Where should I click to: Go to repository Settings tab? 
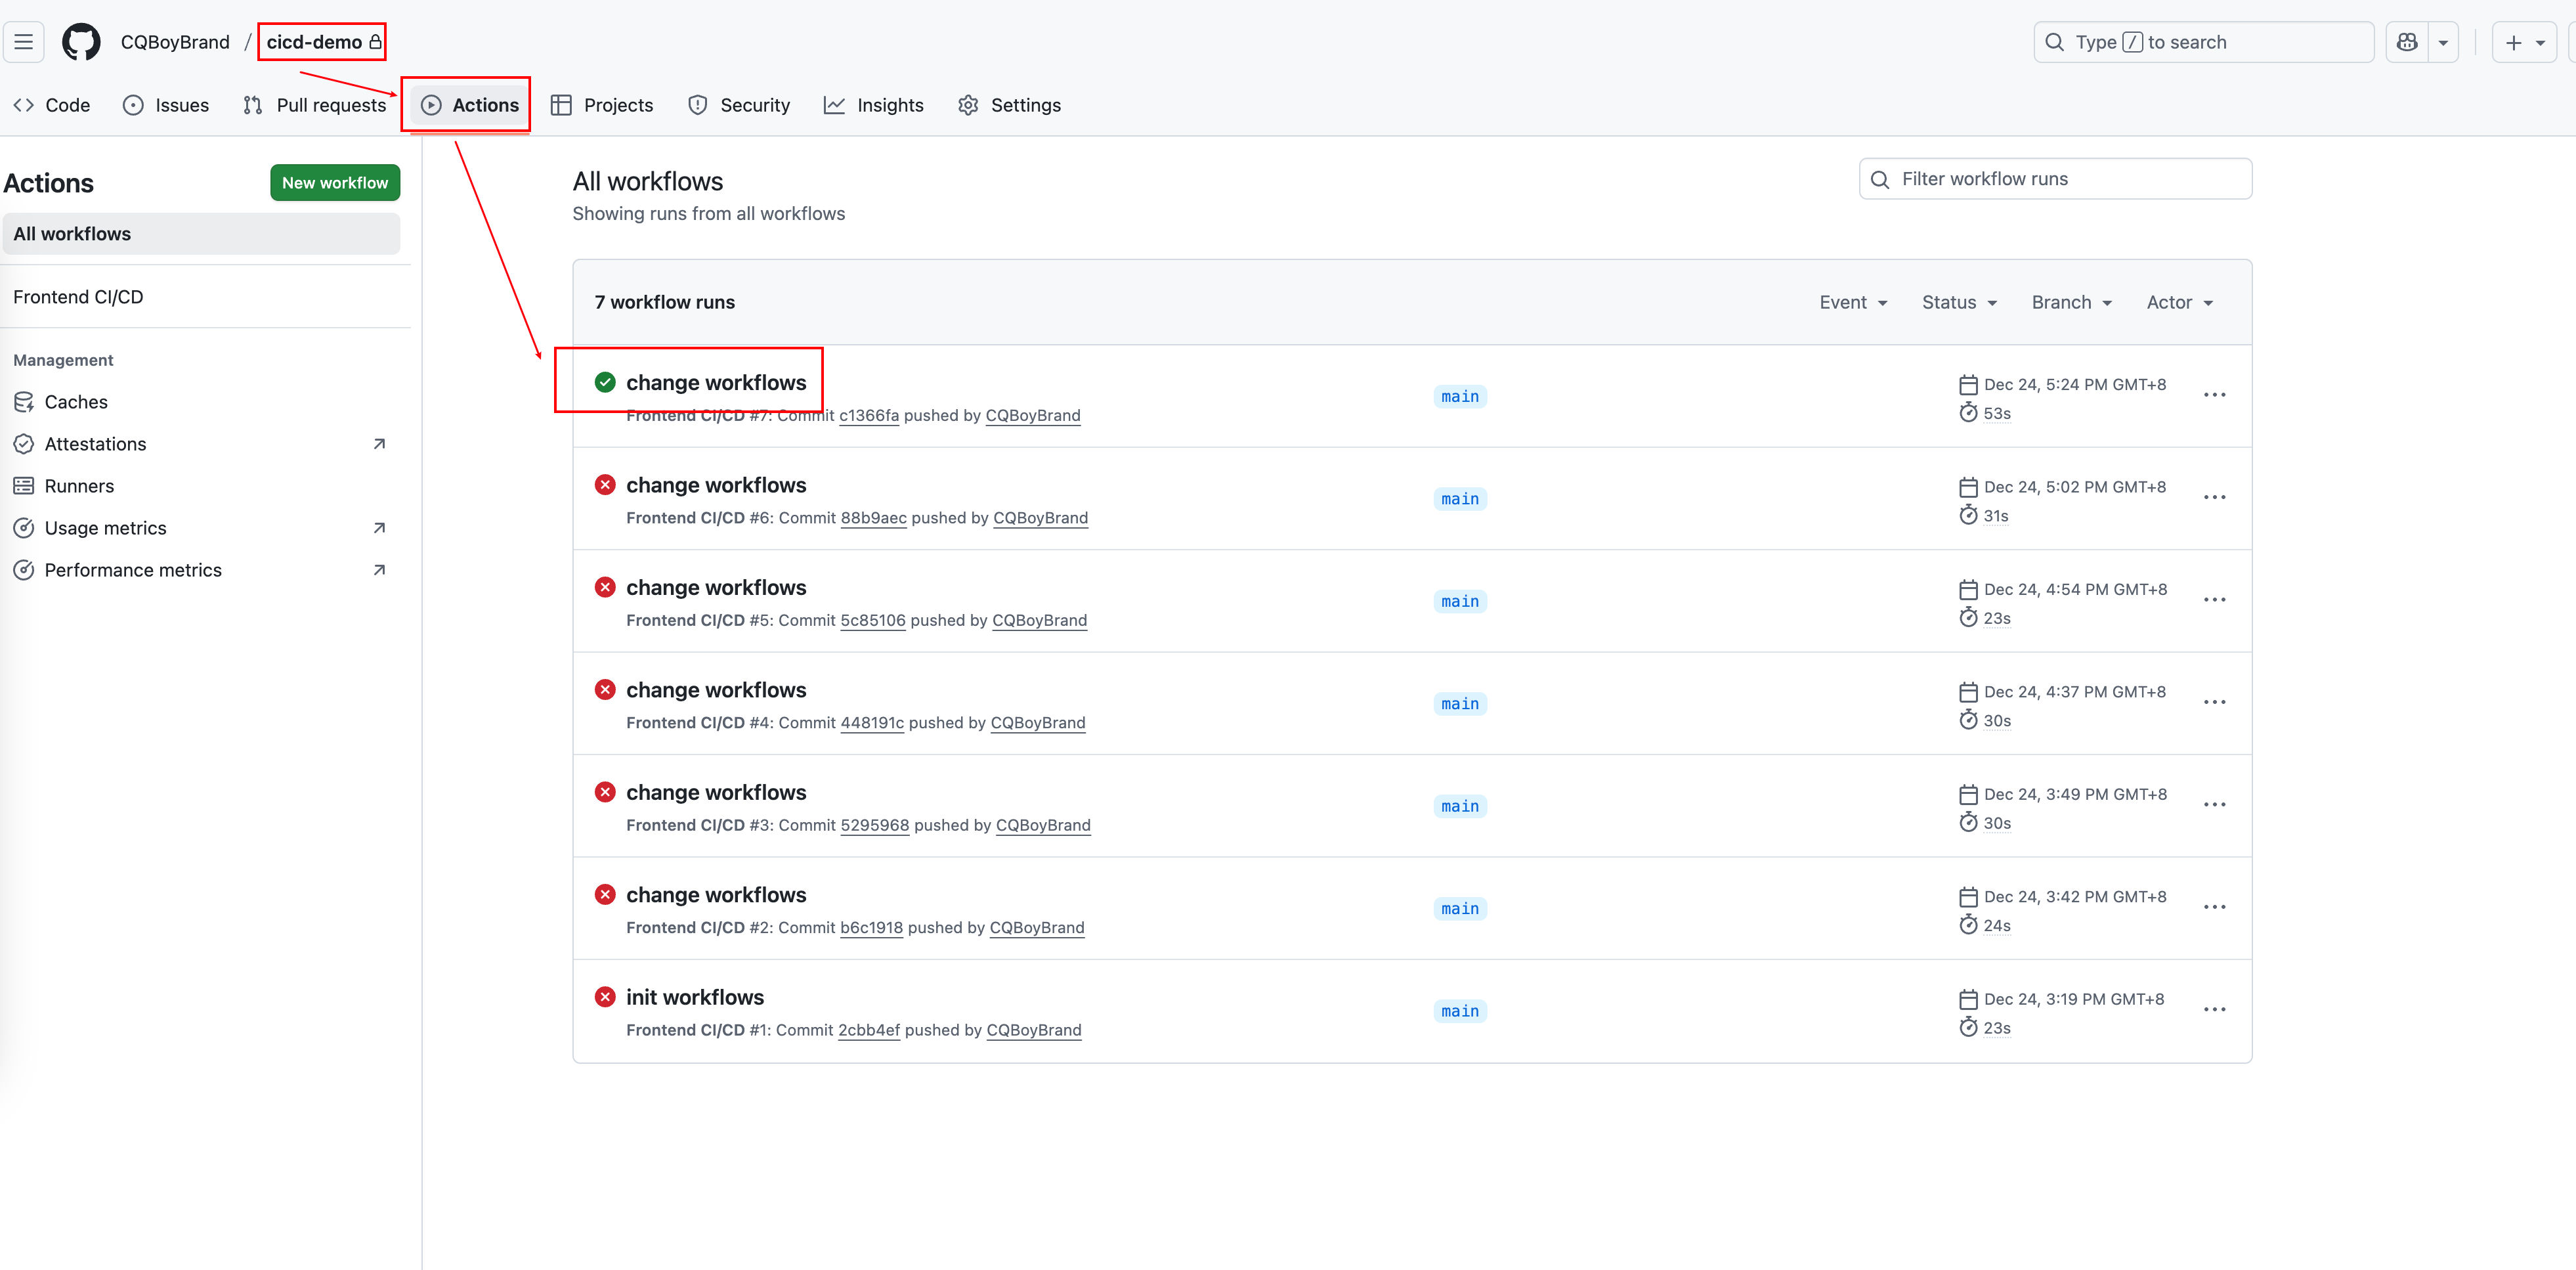click(x=1009, y=105)
